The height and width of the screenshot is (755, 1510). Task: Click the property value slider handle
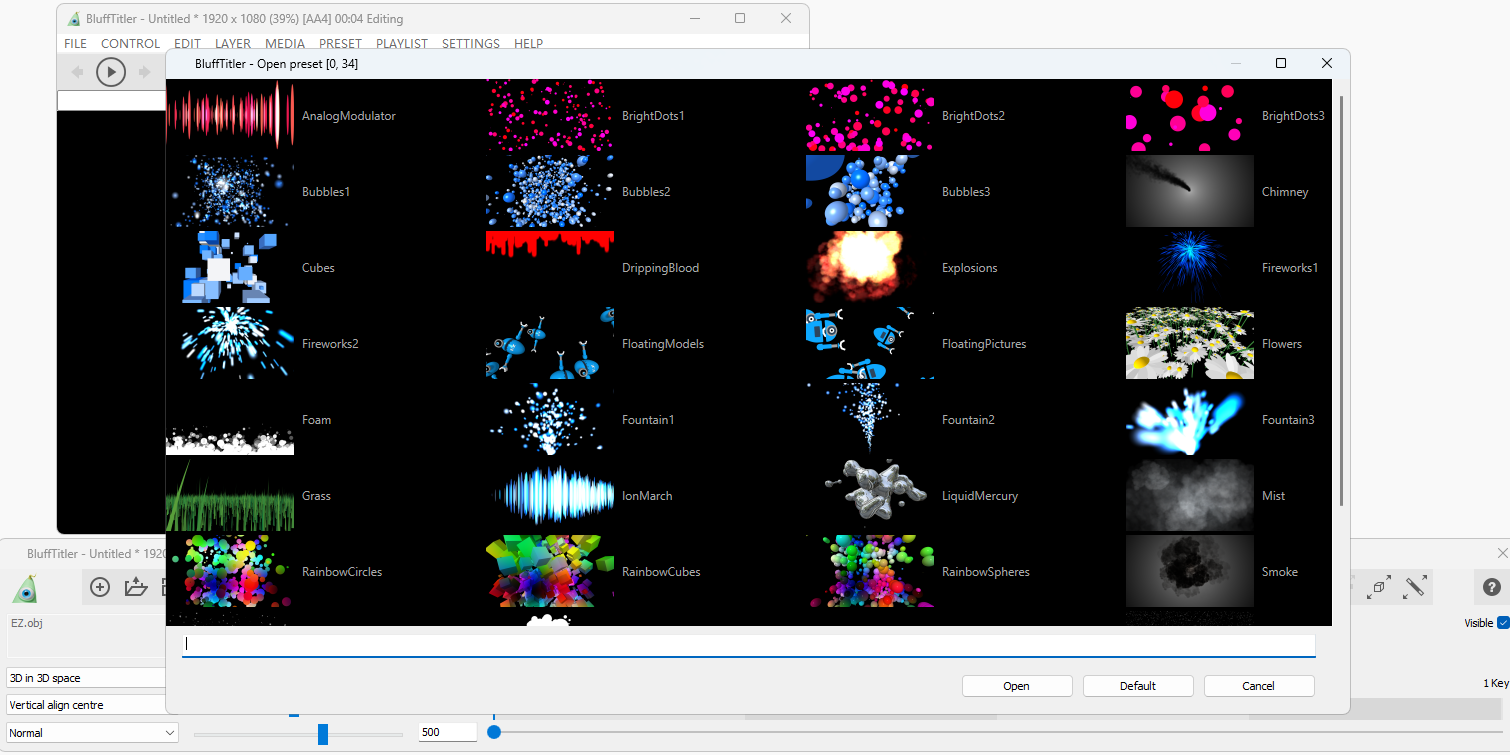[x=322, y=734]
